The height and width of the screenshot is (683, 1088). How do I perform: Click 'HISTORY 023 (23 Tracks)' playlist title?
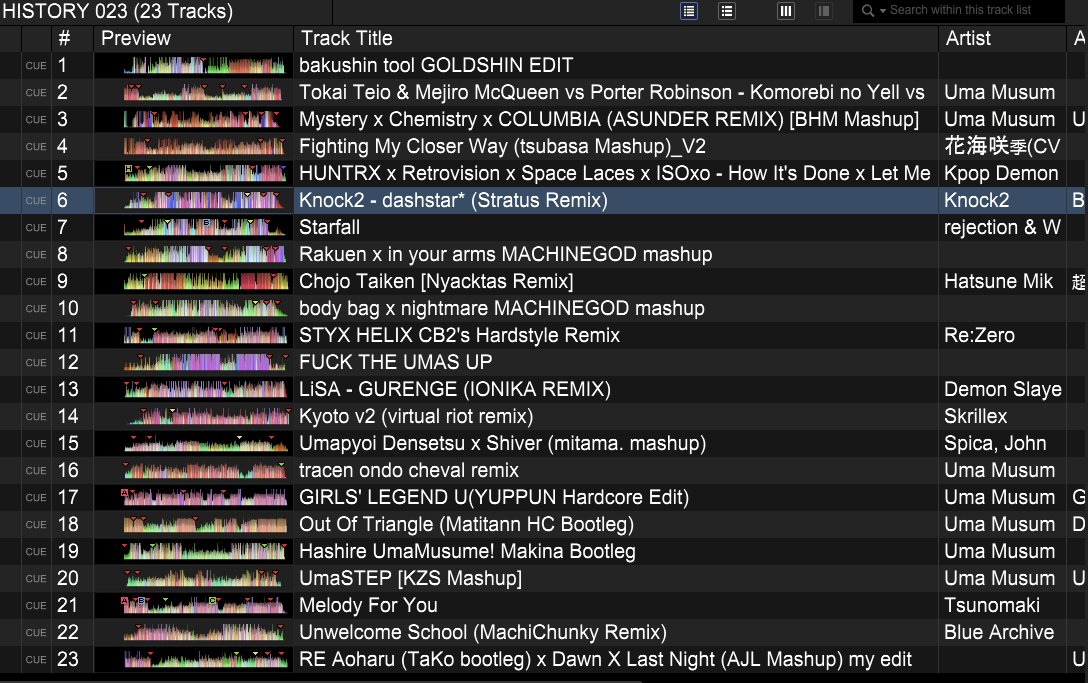point(118,11)
